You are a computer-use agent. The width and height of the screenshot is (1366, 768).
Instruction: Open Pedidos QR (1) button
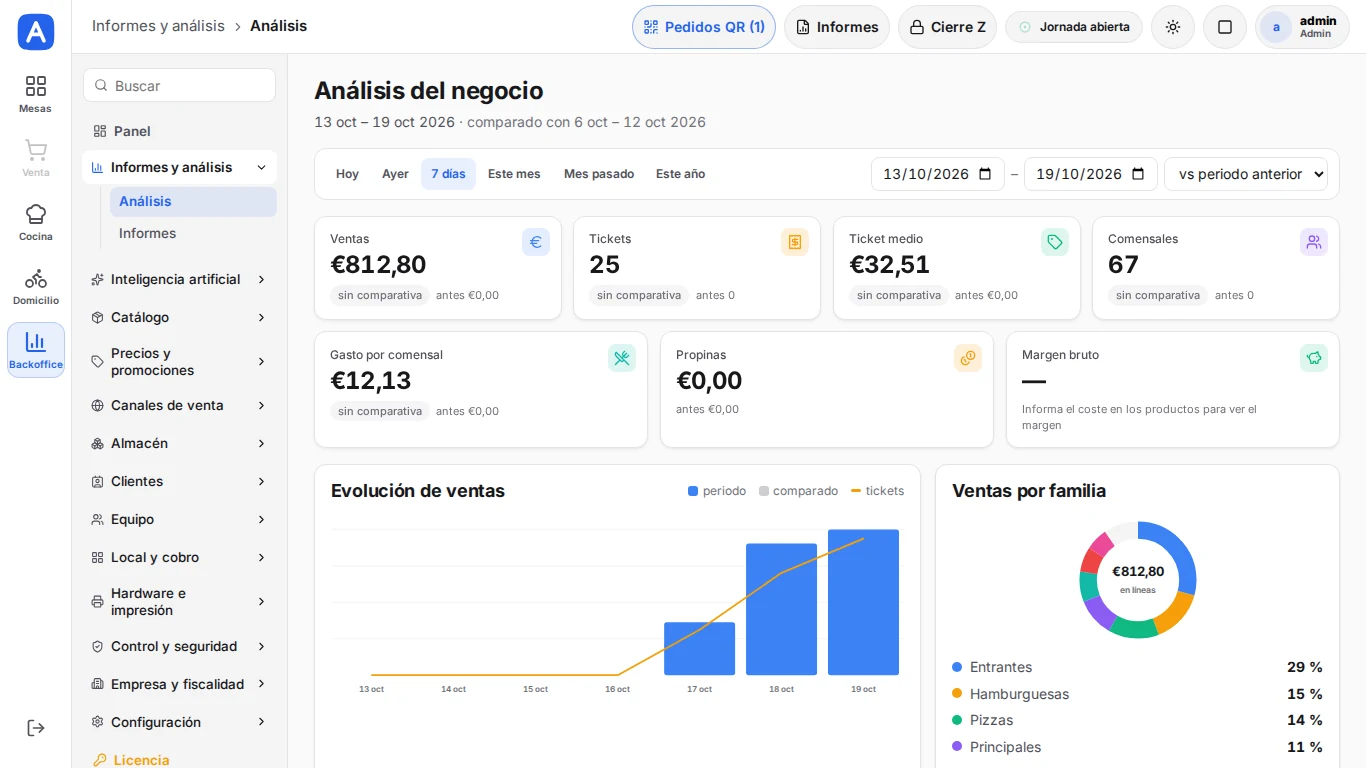pos(704,27)
